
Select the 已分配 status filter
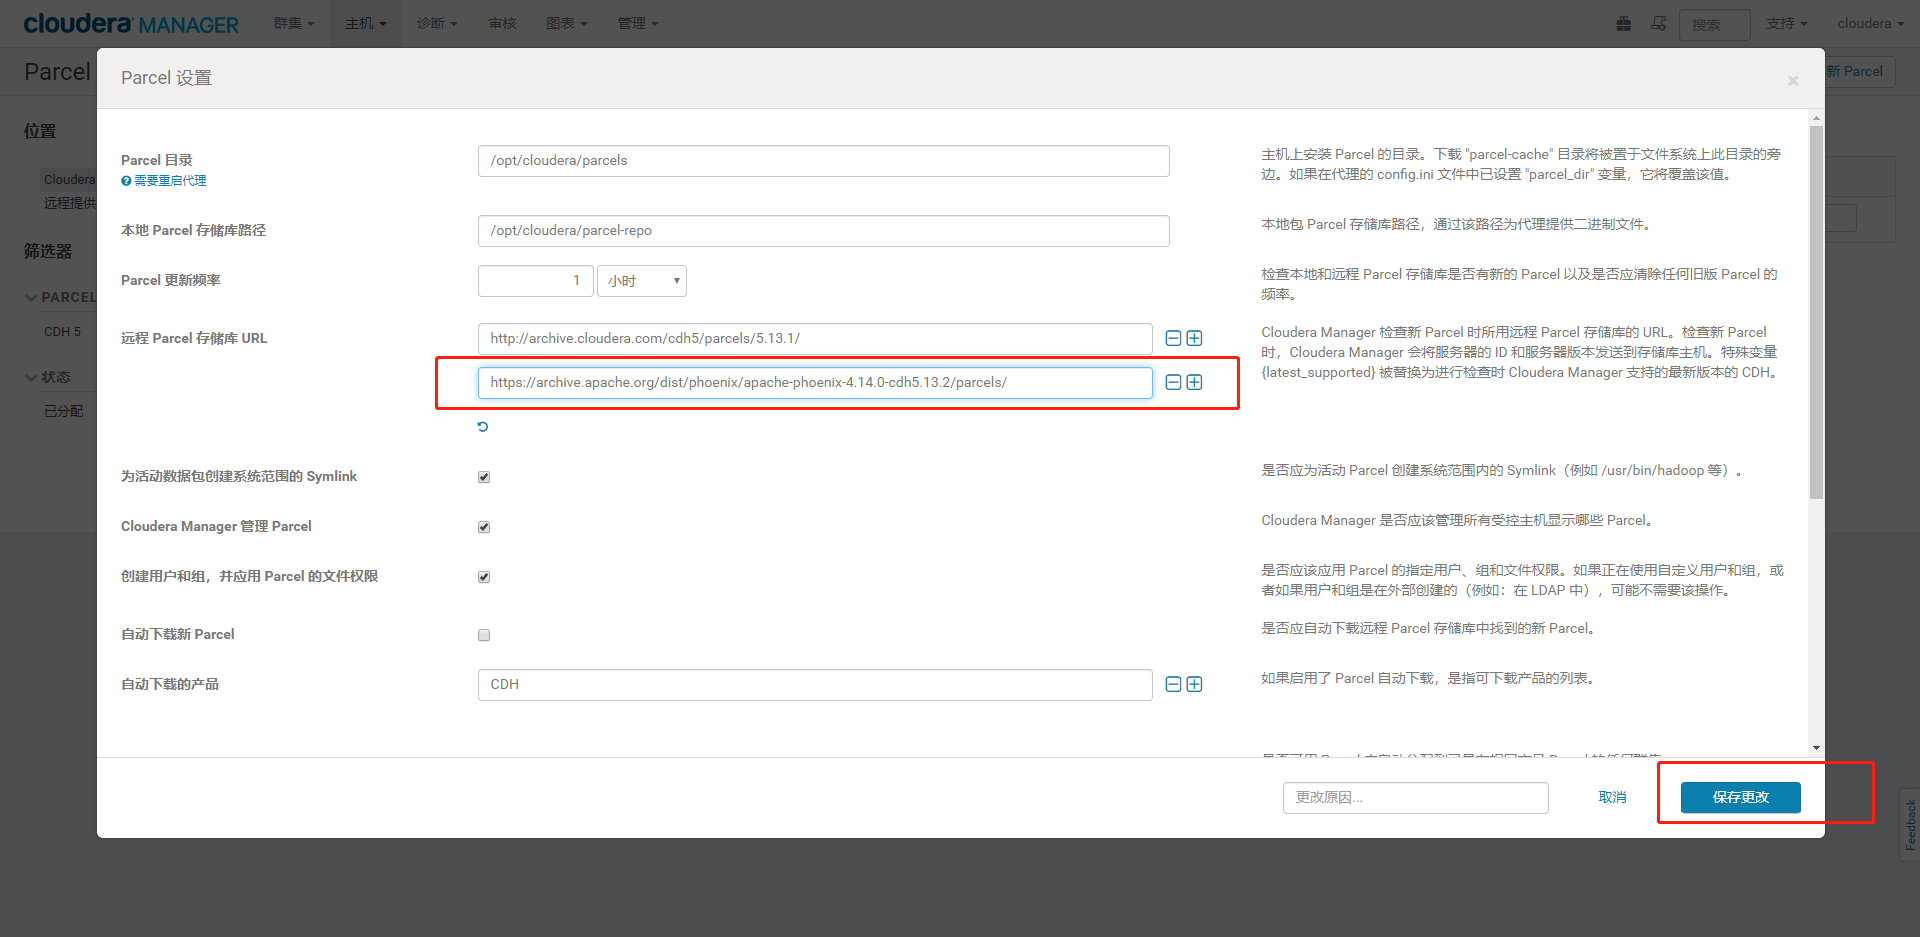[x=63, y=411]
